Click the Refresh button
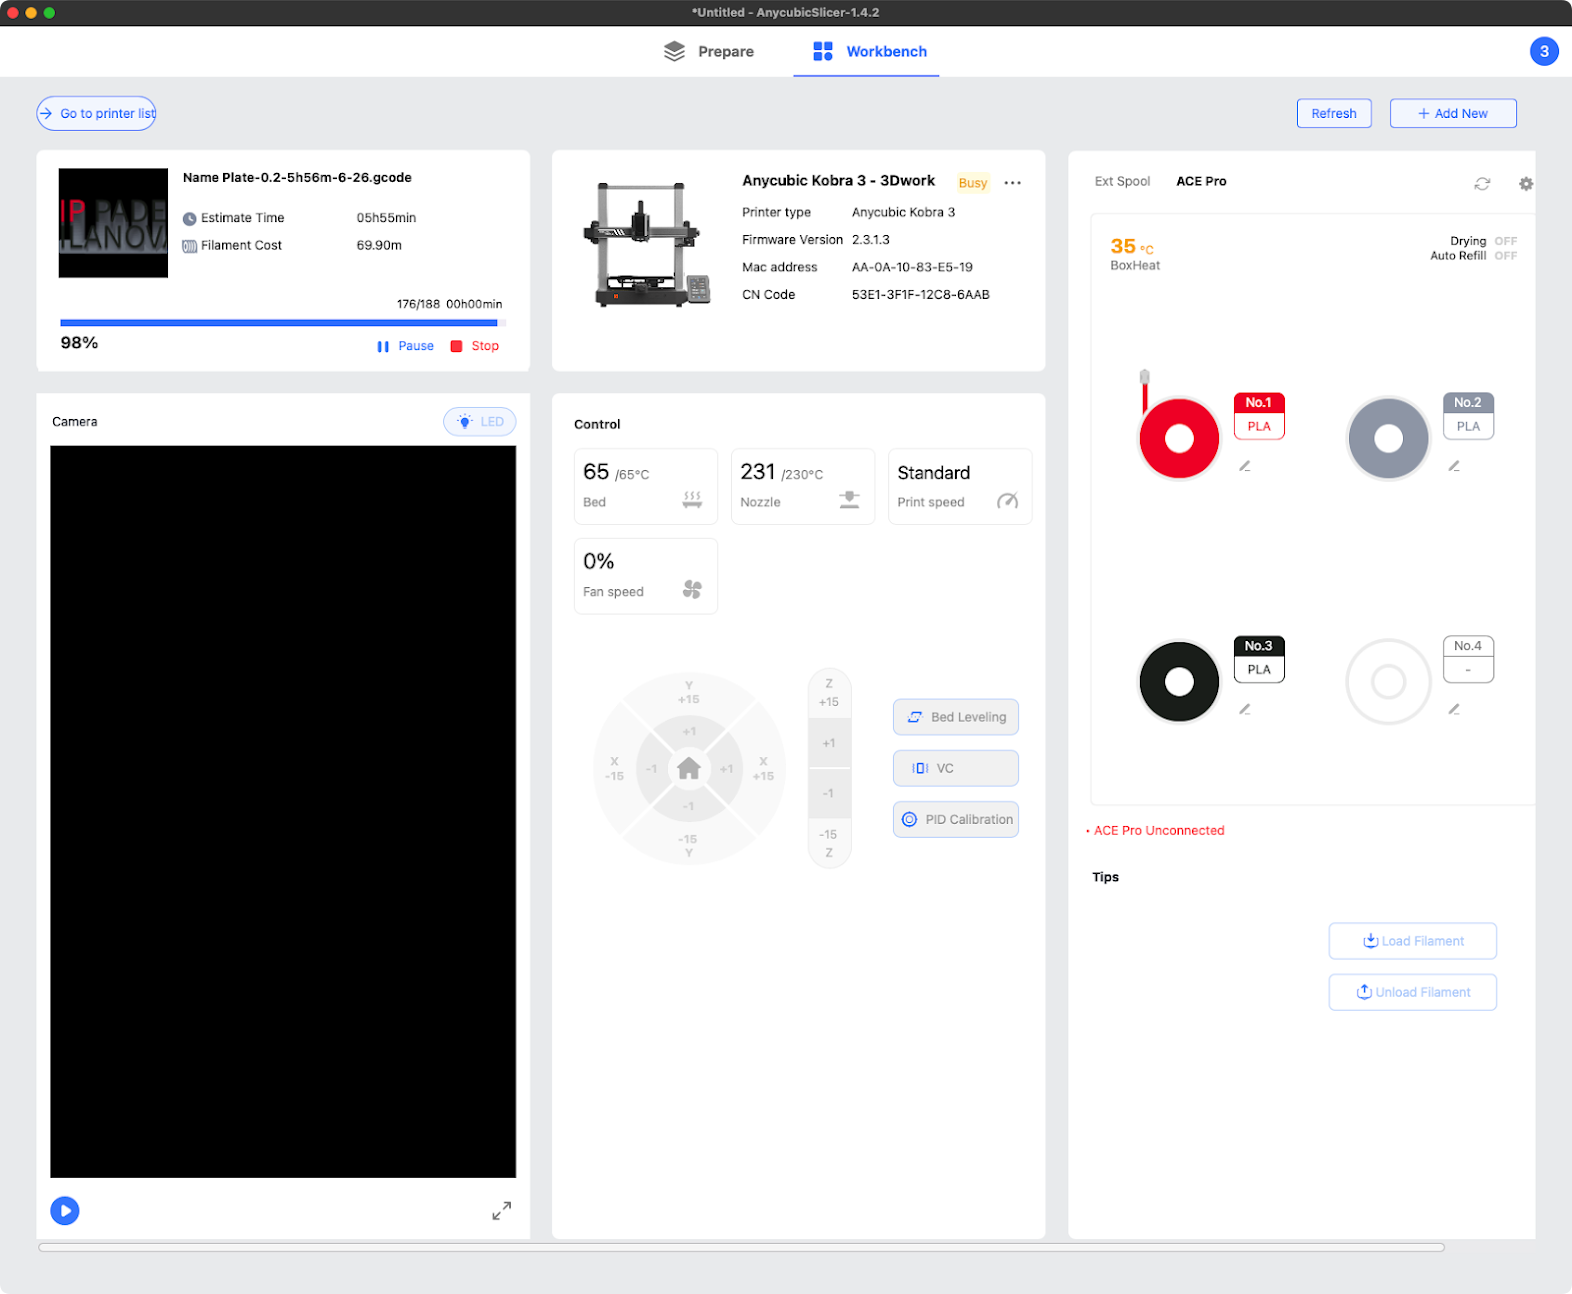The height and width of the screenshot is (1294, 1572). click(1334, 113)
